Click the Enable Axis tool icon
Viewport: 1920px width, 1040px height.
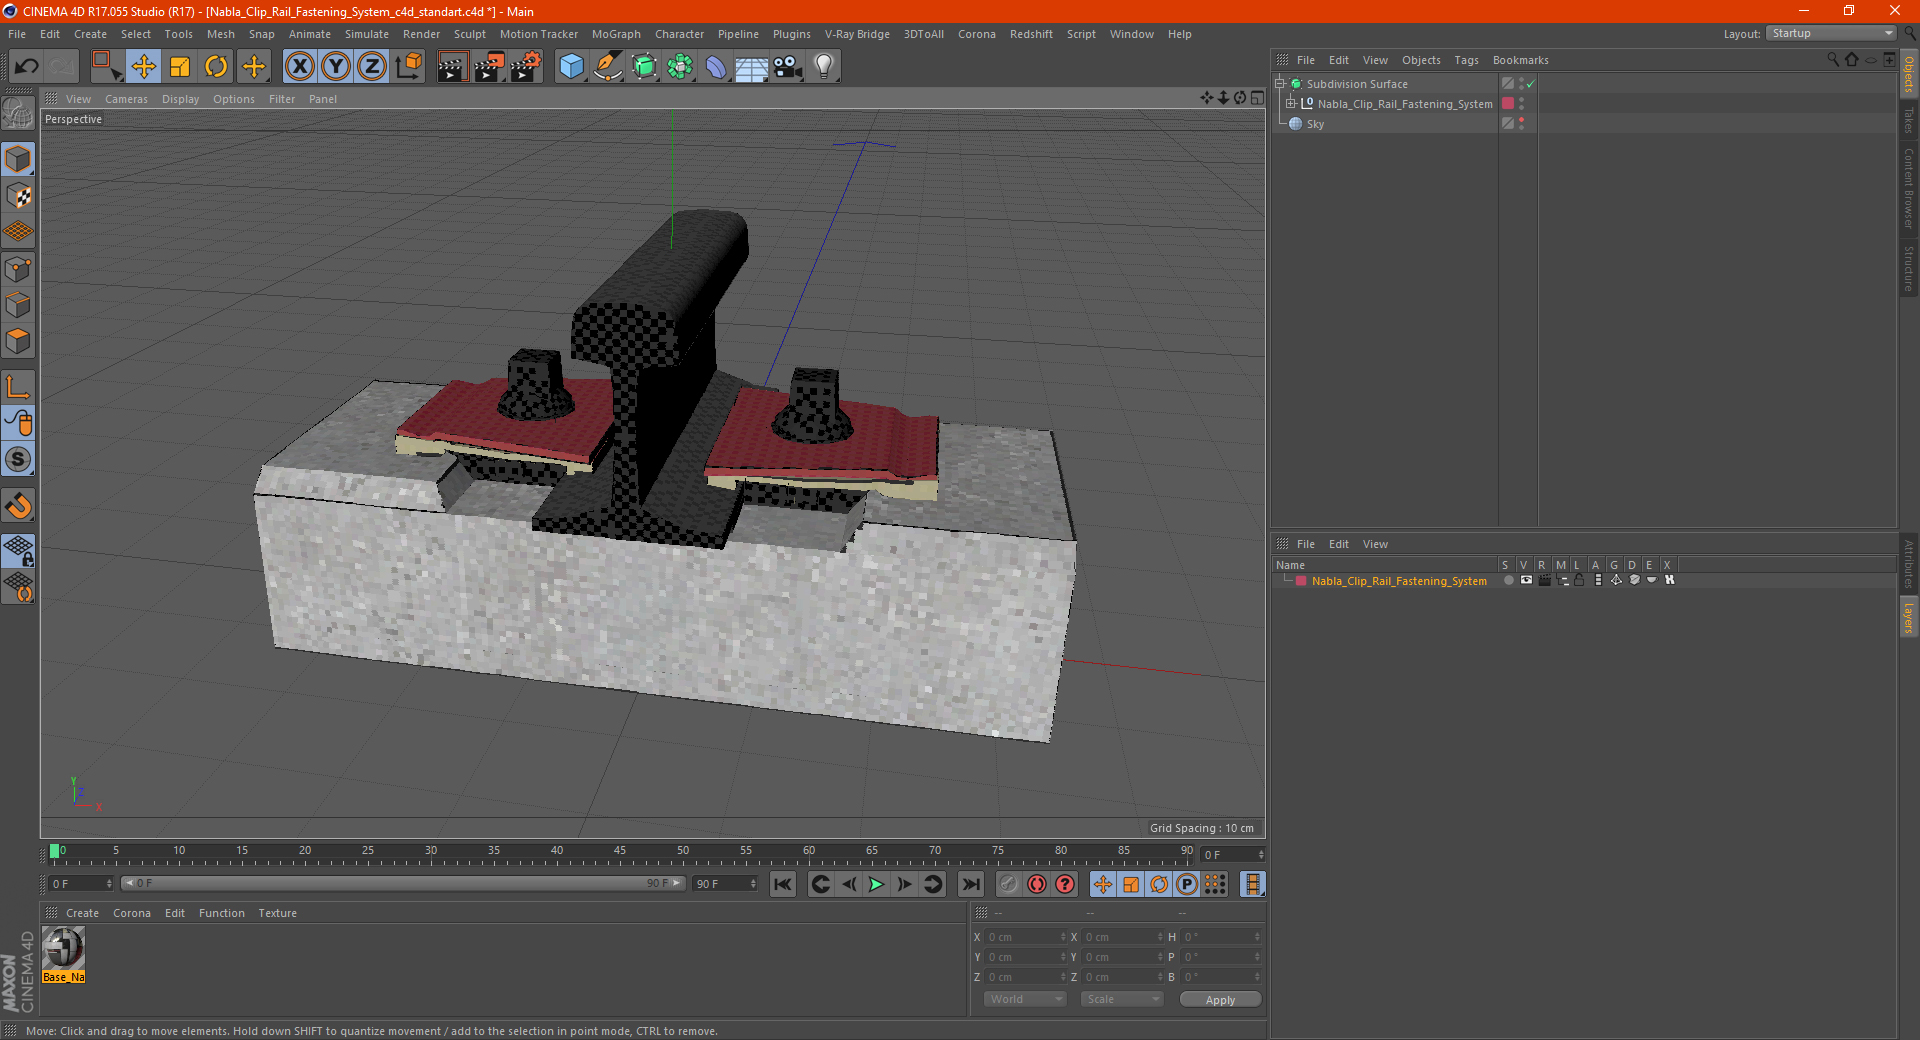[18, 387]
